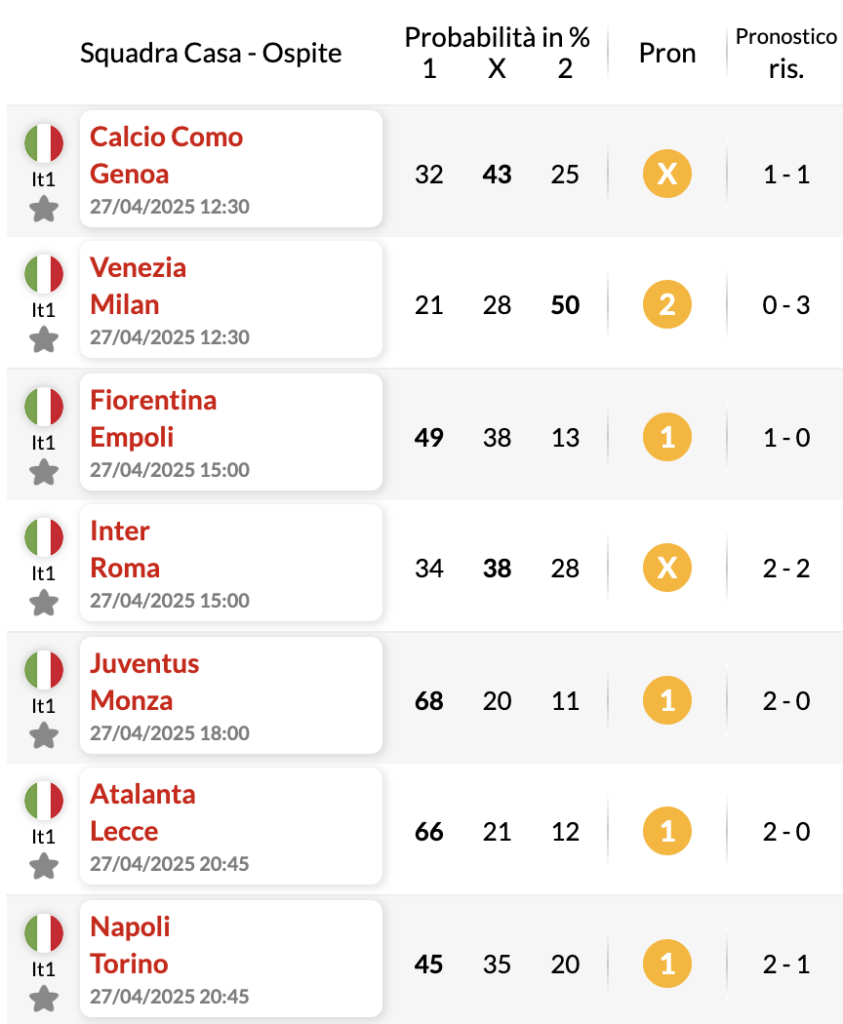The height and width of the screenshot is (1024, 843).
Task: Open the Milan team link
Action: click(125, 305)
